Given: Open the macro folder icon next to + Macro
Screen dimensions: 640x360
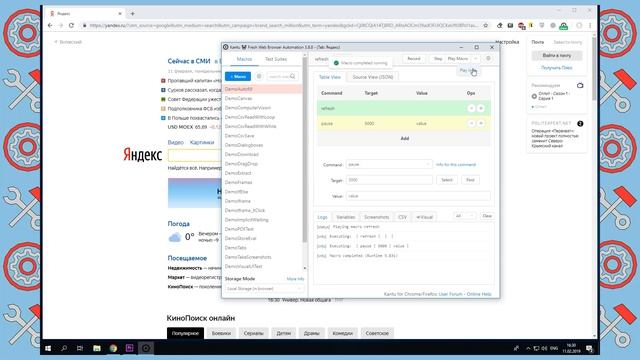Looking at the screenshot, I should click(x=259, y=76).
